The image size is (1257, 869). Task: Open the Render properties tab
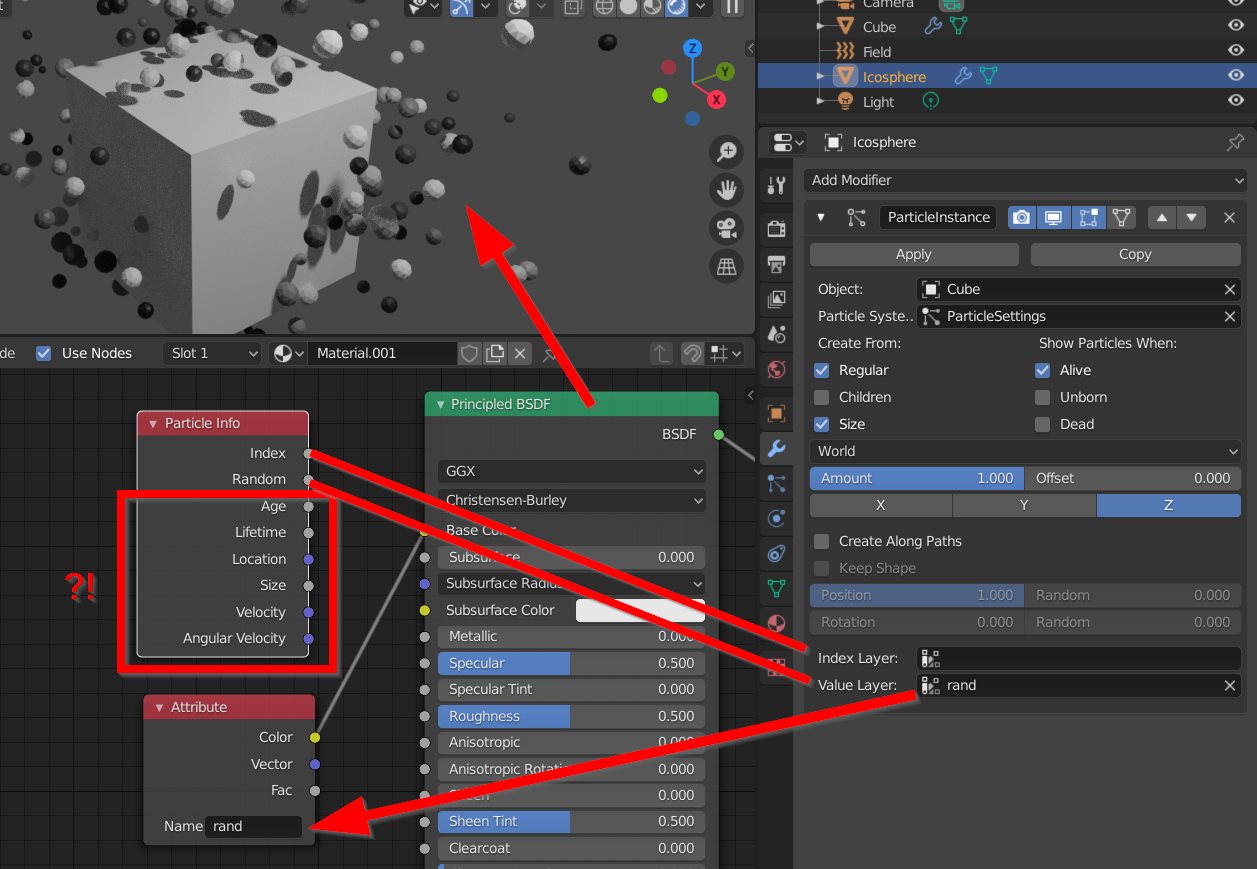776,228
